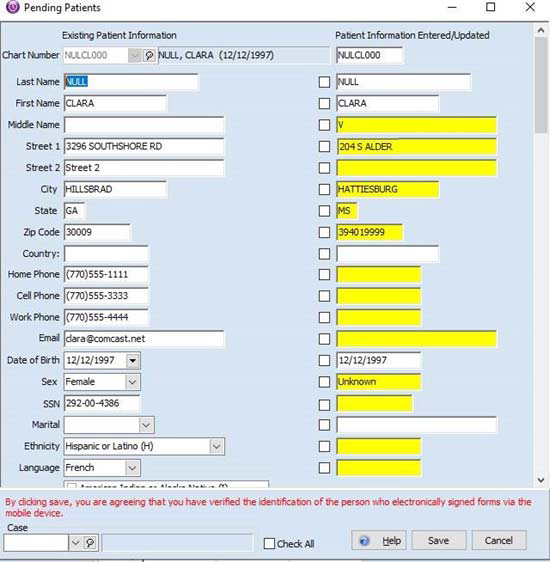Image resolution: width=550 pixels, height=562 pixels.
Task: Open the Help button
Action: click(x=379, y=540)
